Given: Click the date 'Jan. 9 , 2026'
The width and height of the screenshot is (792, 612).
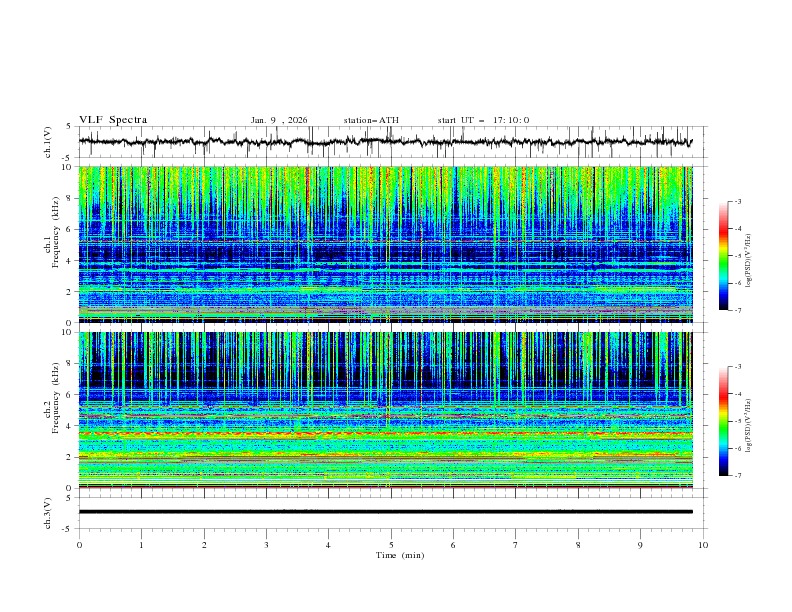Looking at the screenshot, I should [279, 120].
